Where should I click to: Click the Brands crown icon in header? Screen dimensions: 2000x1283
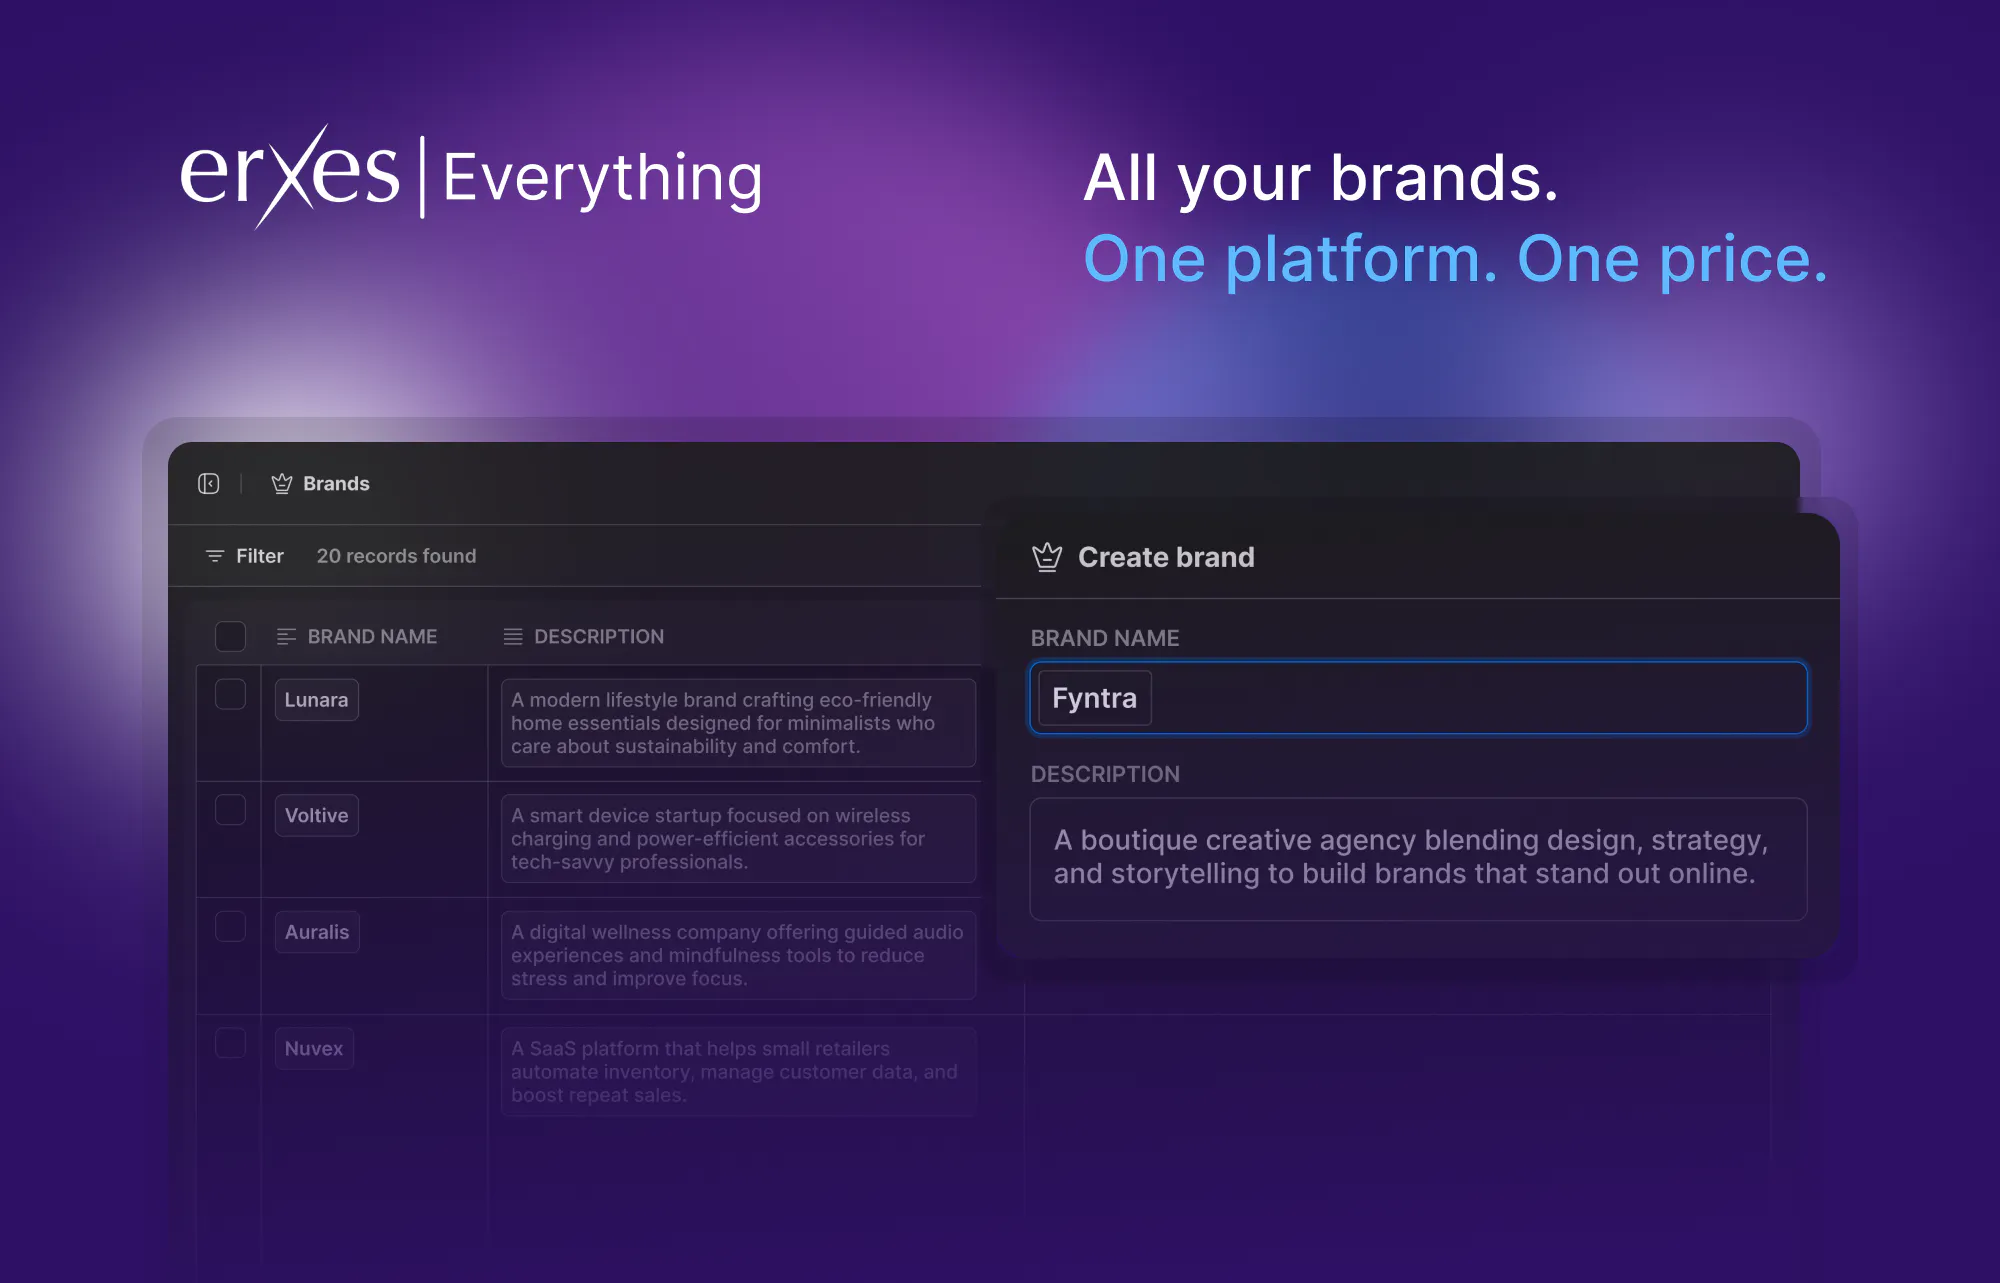click(x=282, y=484)
